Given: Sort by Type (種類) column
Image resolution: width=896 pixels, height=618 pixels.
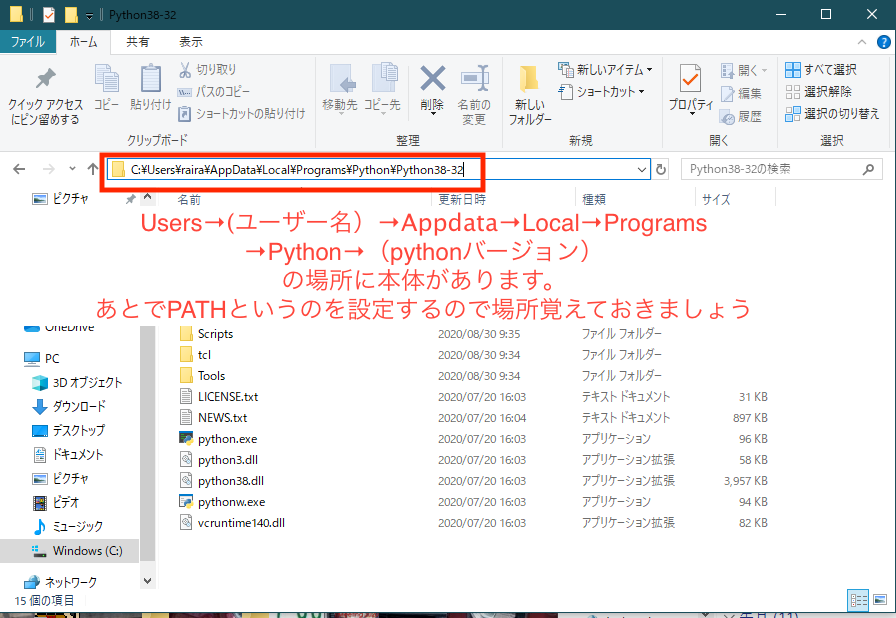Looking at the screenshot, I should (594, 199).
